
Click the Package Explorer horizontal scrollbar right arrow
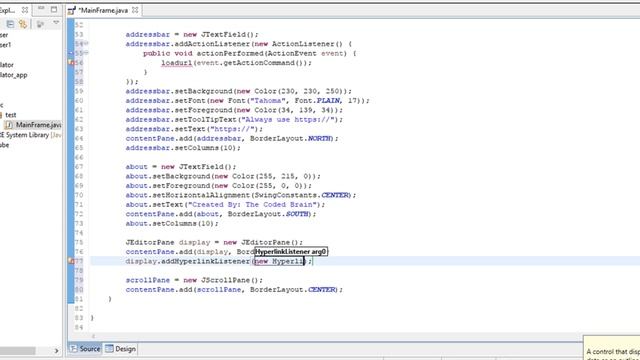pos(56,350)
